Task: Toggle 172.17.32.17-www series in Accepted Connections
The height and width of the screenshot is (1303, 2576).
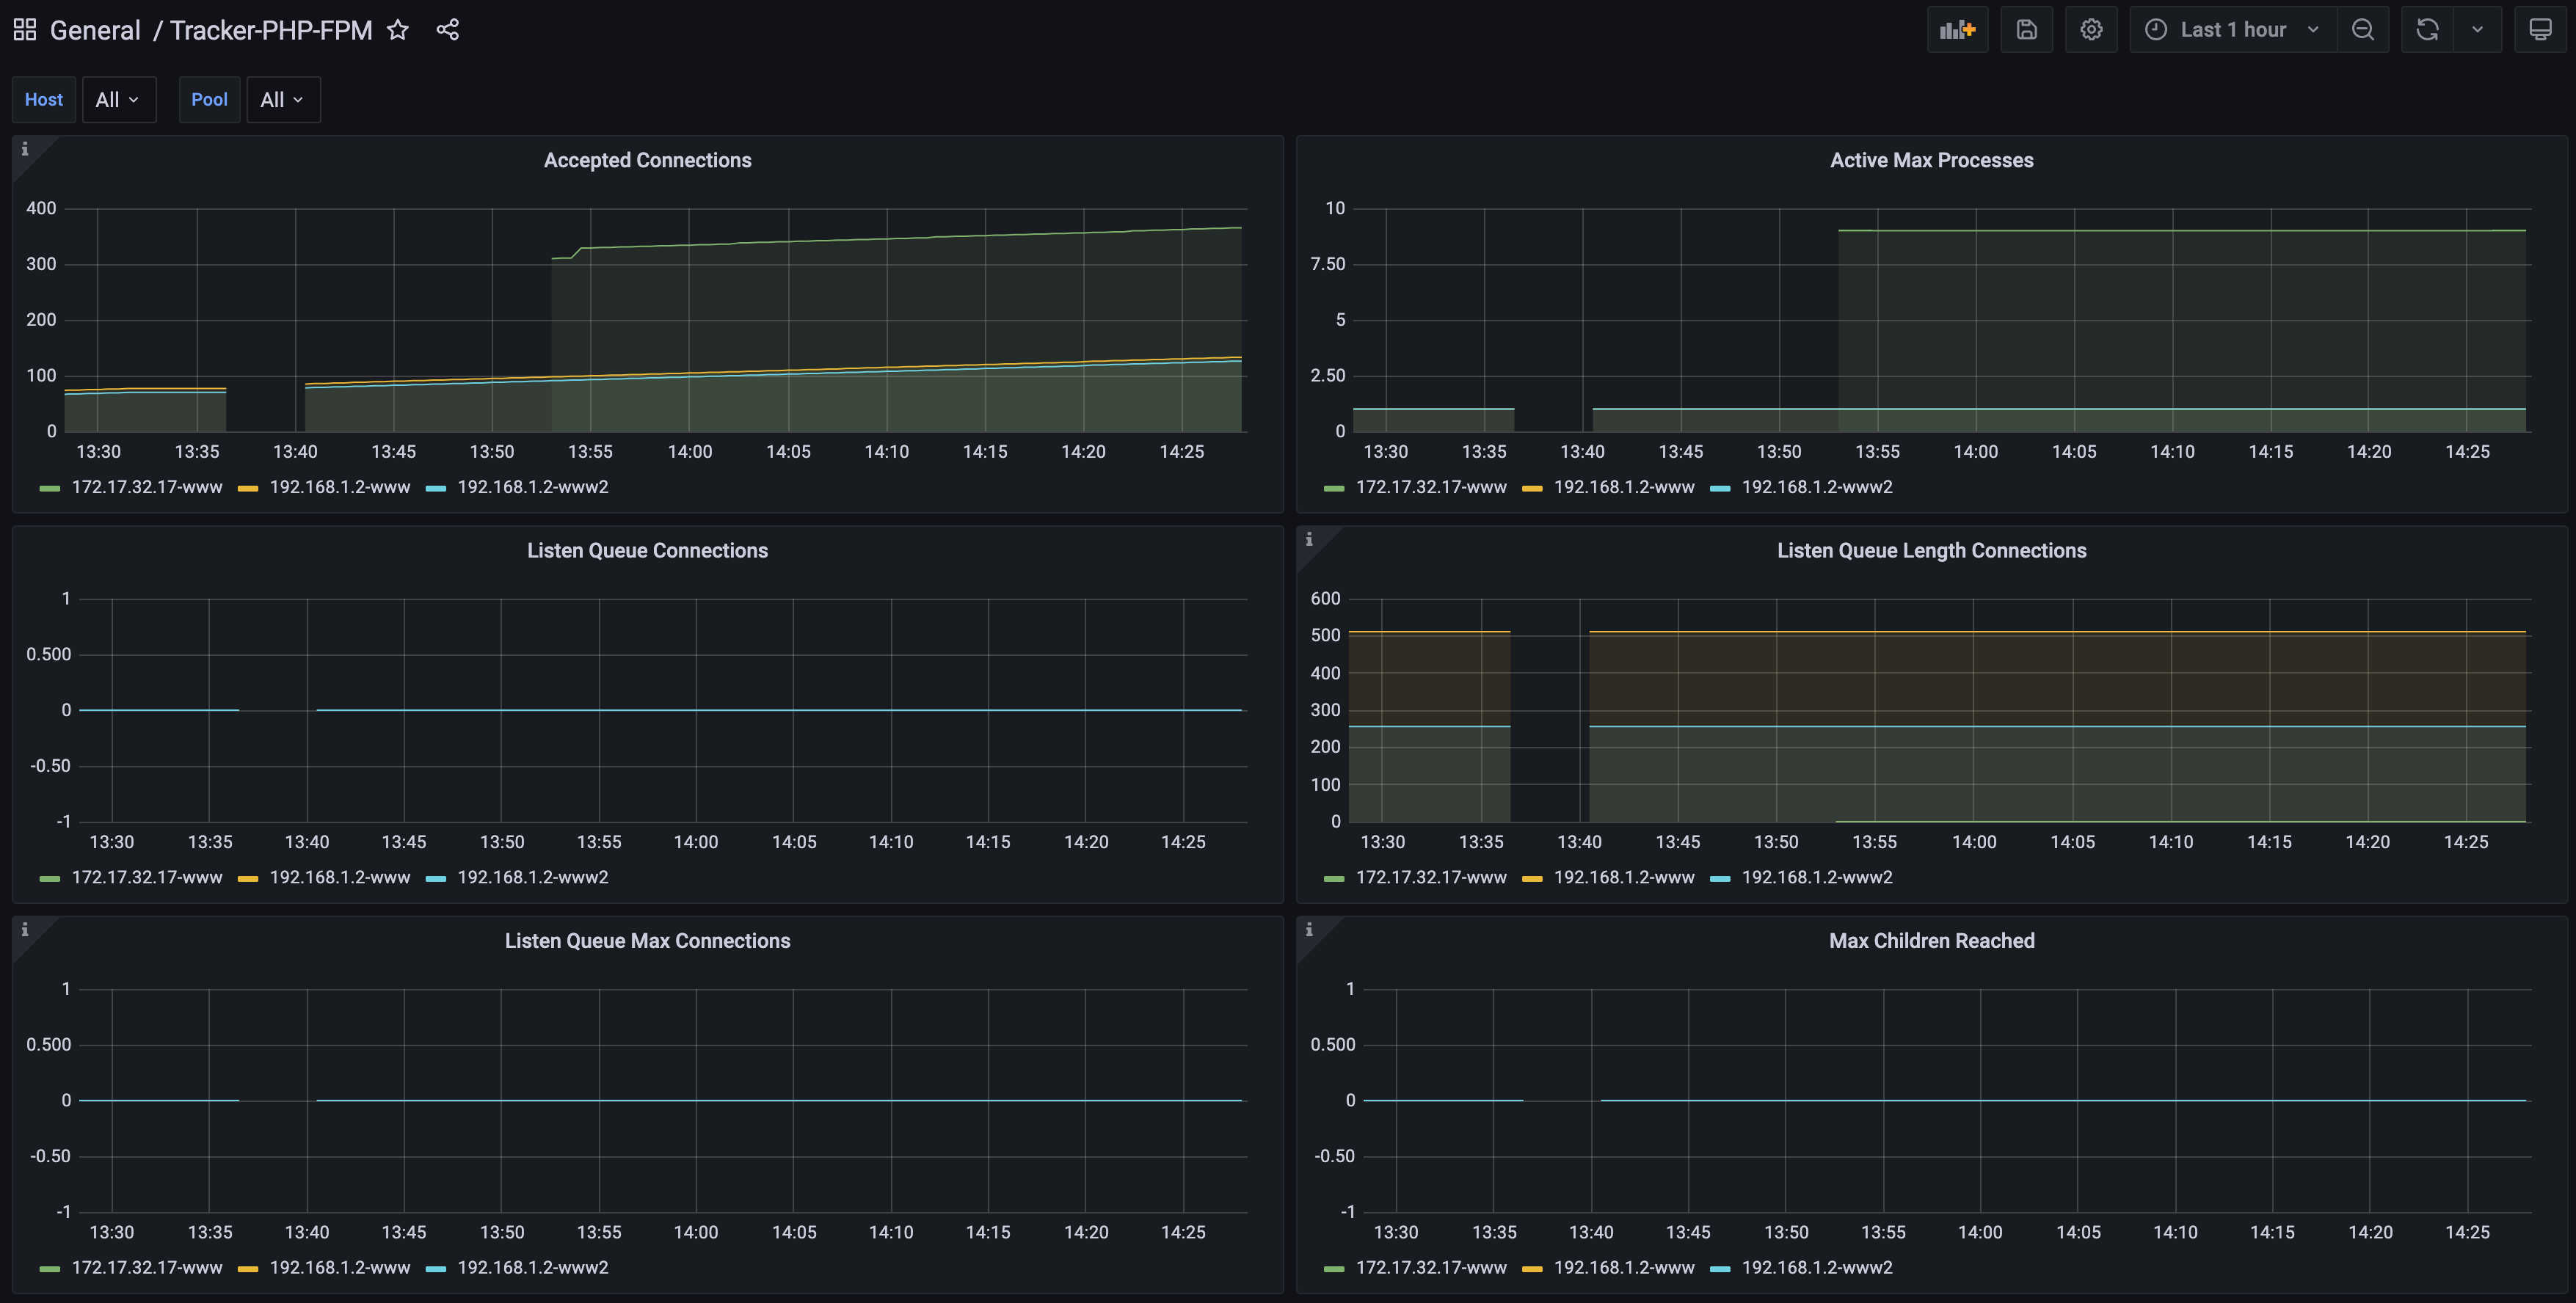Action: 146,487
